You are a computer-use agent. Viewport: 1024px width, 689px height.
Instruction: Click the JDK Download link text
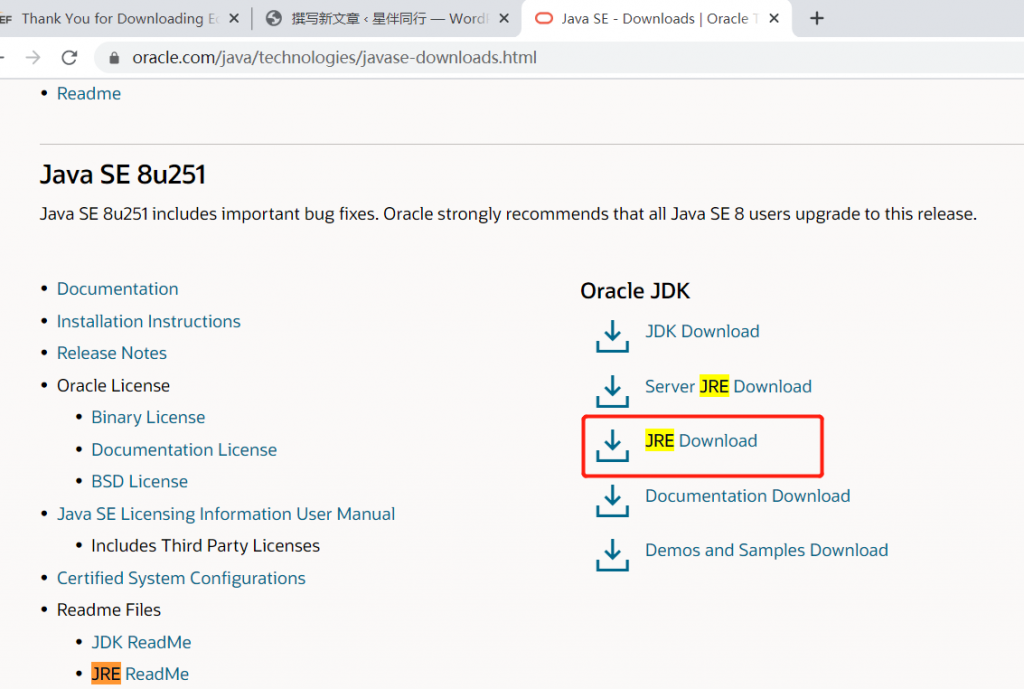702,331
